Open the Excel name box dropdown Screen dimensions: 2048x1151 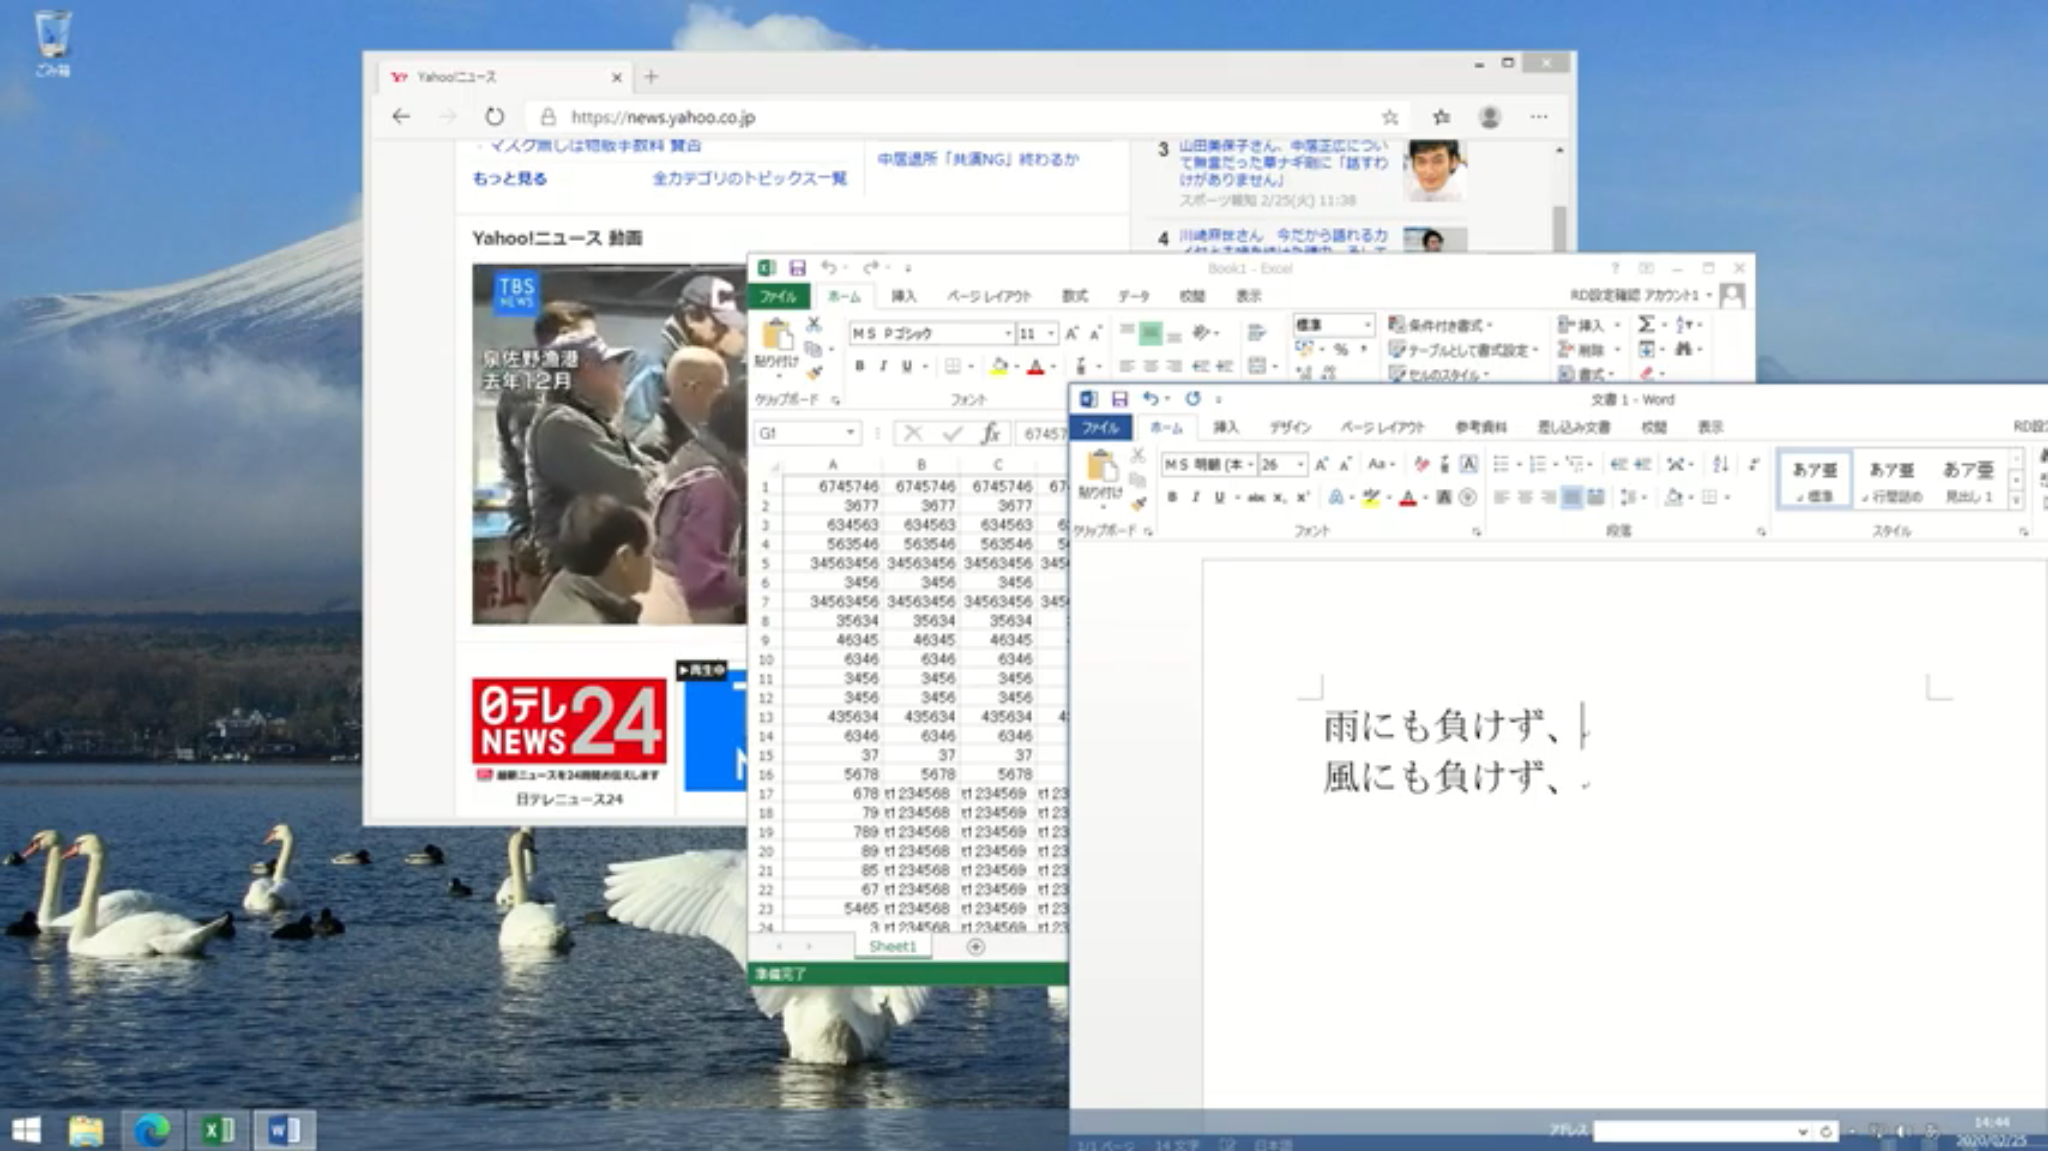(x=850, y=433)
